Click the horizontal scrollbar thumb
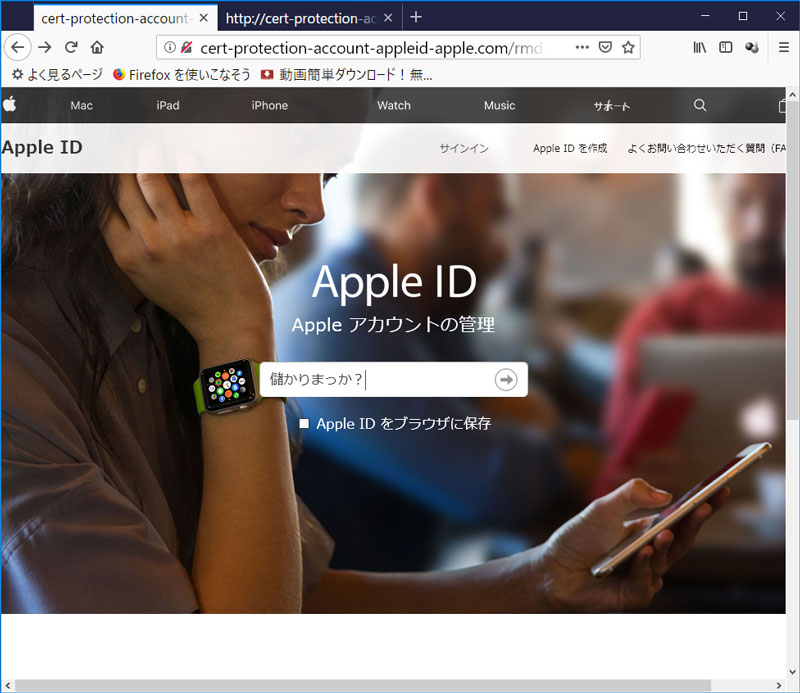Screen dimensions: 800x693 [363, 685]
